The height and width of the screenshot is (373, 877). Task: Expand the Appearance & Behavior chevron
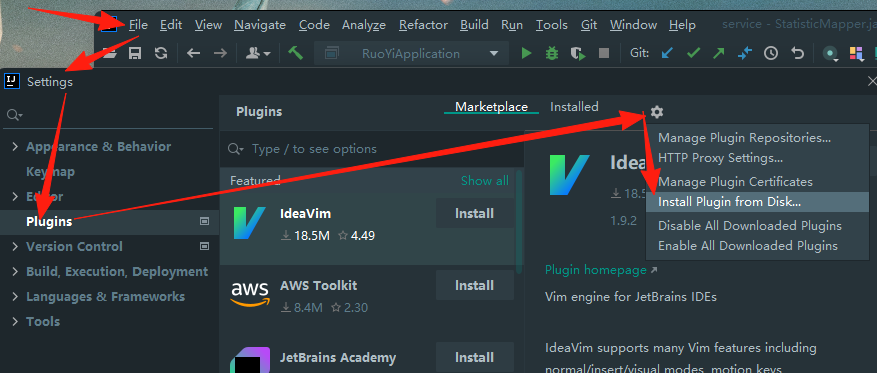[x=15, y=147]
